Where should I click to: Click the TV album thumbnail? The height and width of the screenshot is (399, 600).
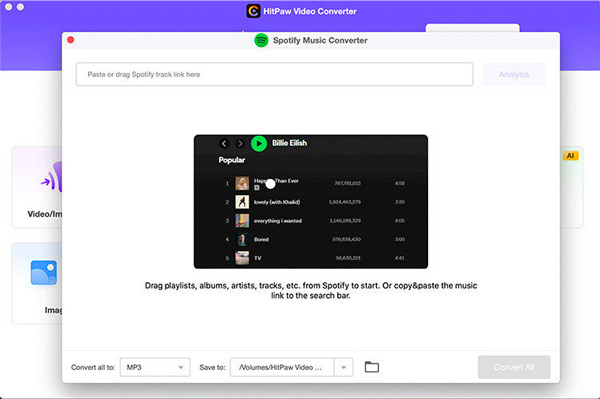point(242,258)
